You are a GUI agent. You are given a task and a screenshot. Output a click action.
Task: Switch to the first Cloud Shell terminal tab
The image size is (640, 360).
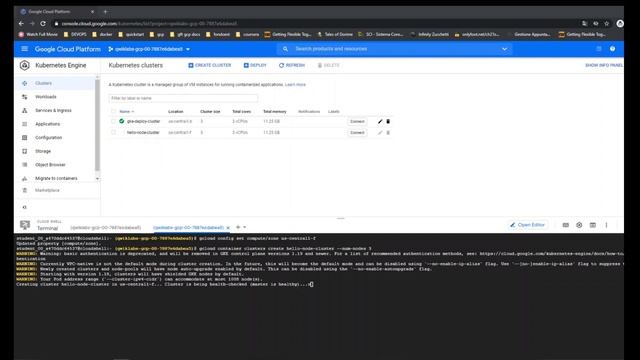pos(106,227)
